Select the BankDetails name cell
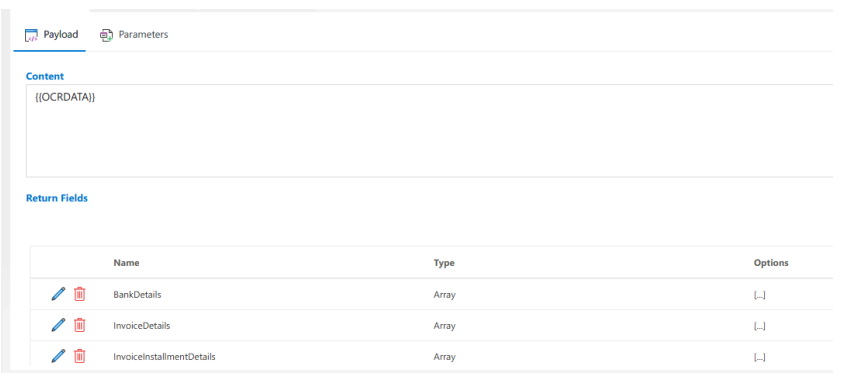Screen dimensions: 844x377 137,295
